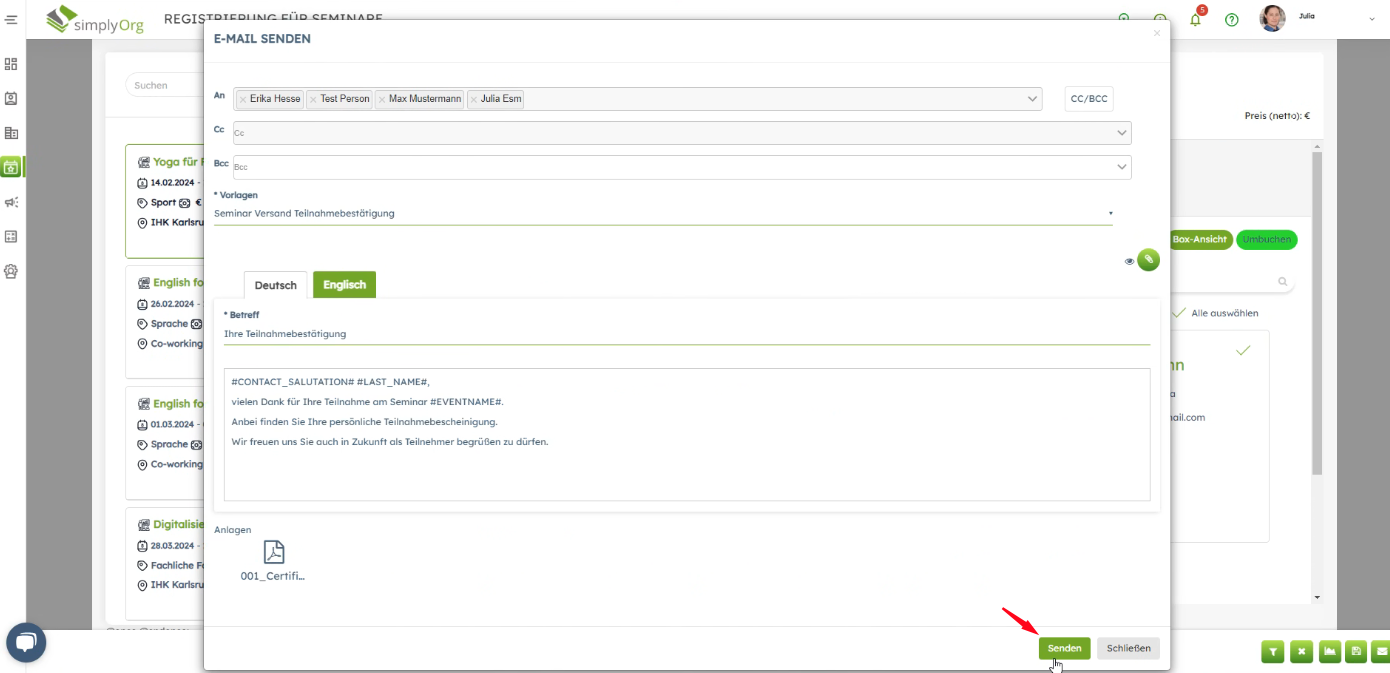Screen dimensions: 1390x673
Task: Expand the An recipients dropdown
Action: click(x=1032, y=99)
